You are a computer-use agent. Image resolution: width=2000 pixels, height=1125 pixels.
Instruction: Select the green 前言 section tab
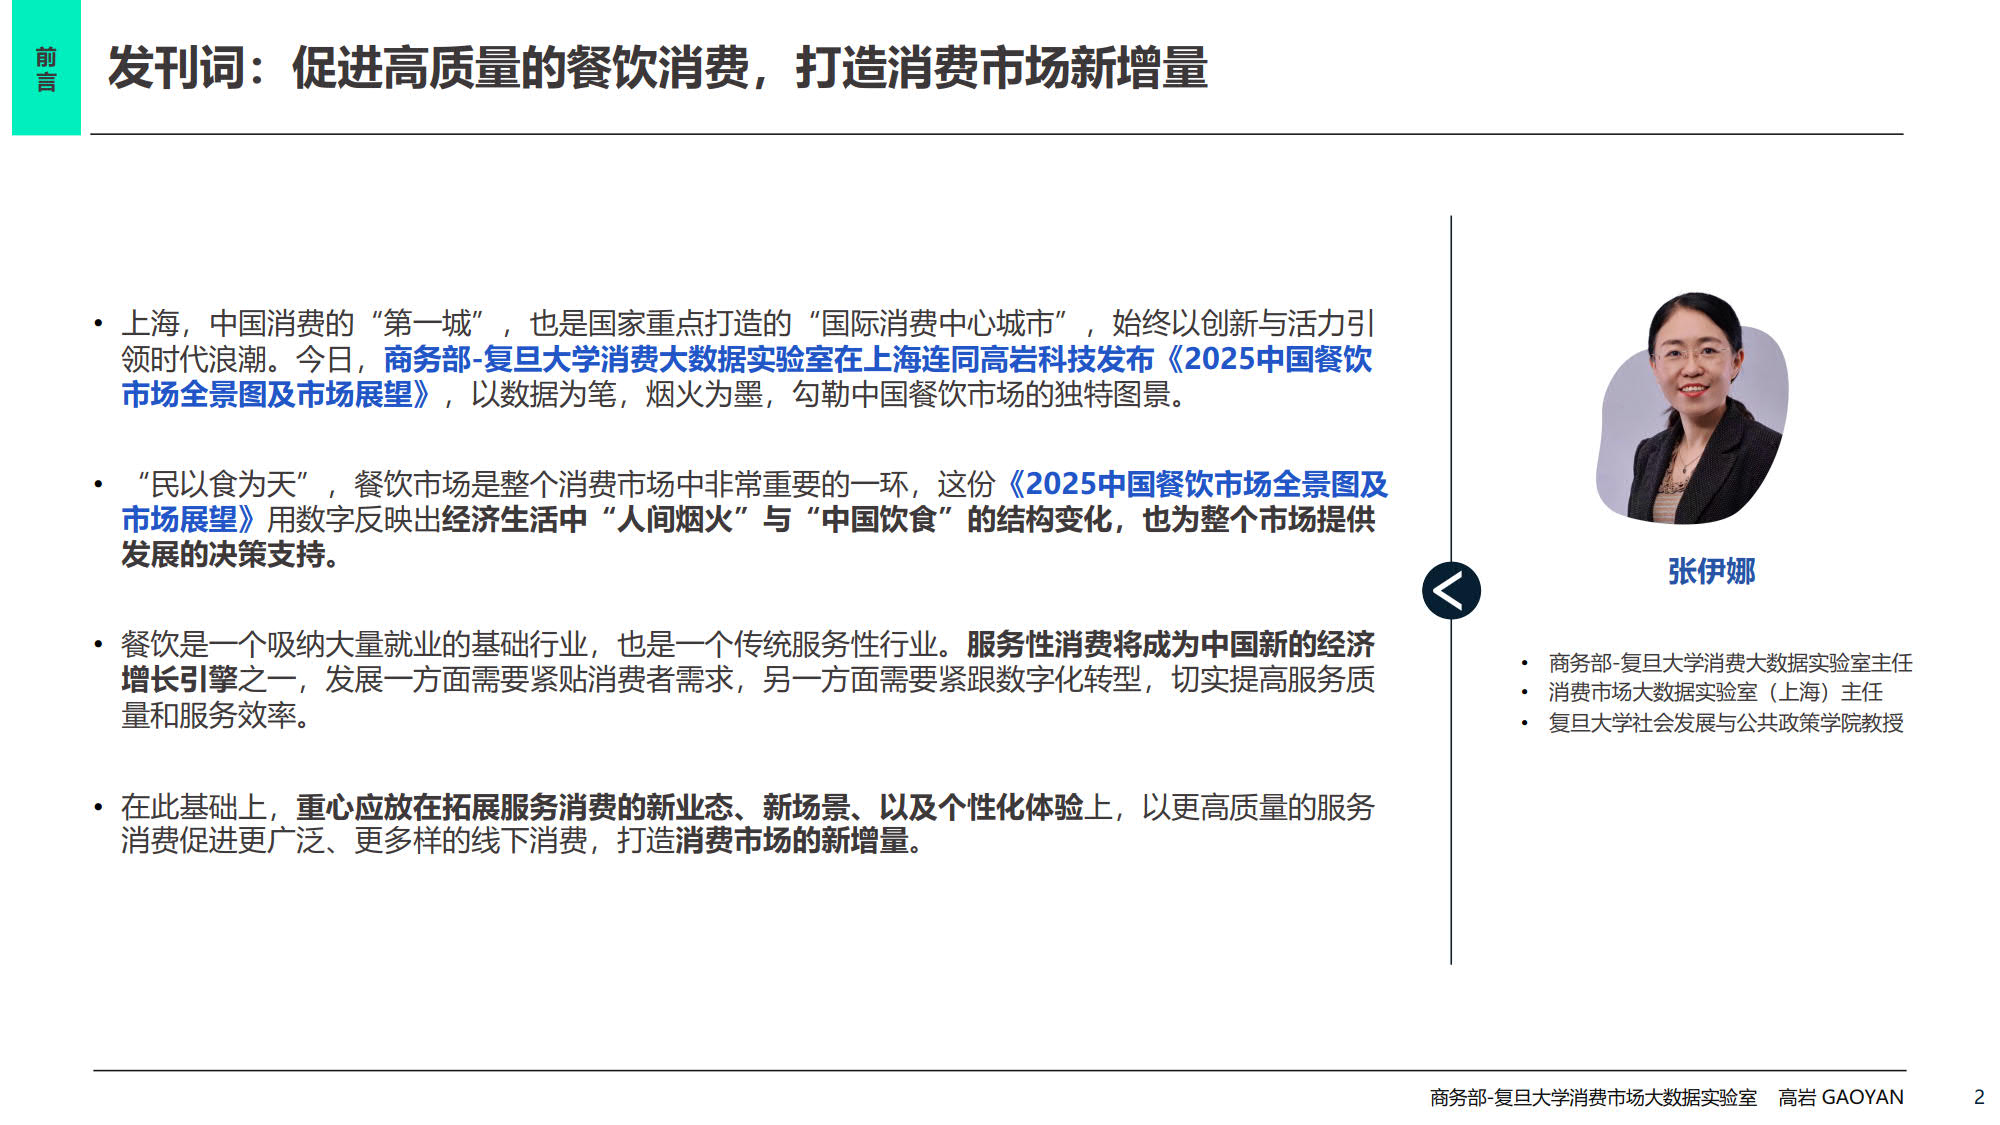click(x=46, y=67)
